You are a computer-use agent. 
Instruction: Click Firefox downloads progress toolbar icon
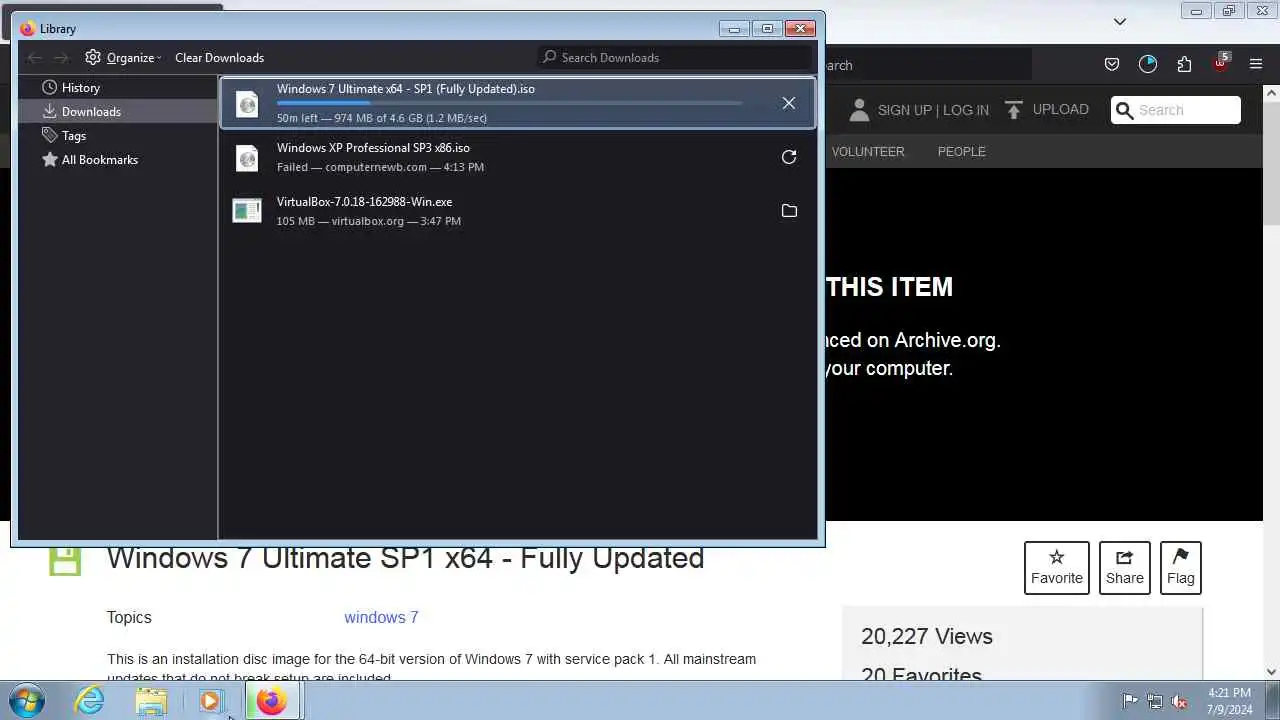[x=1148, y=65]
